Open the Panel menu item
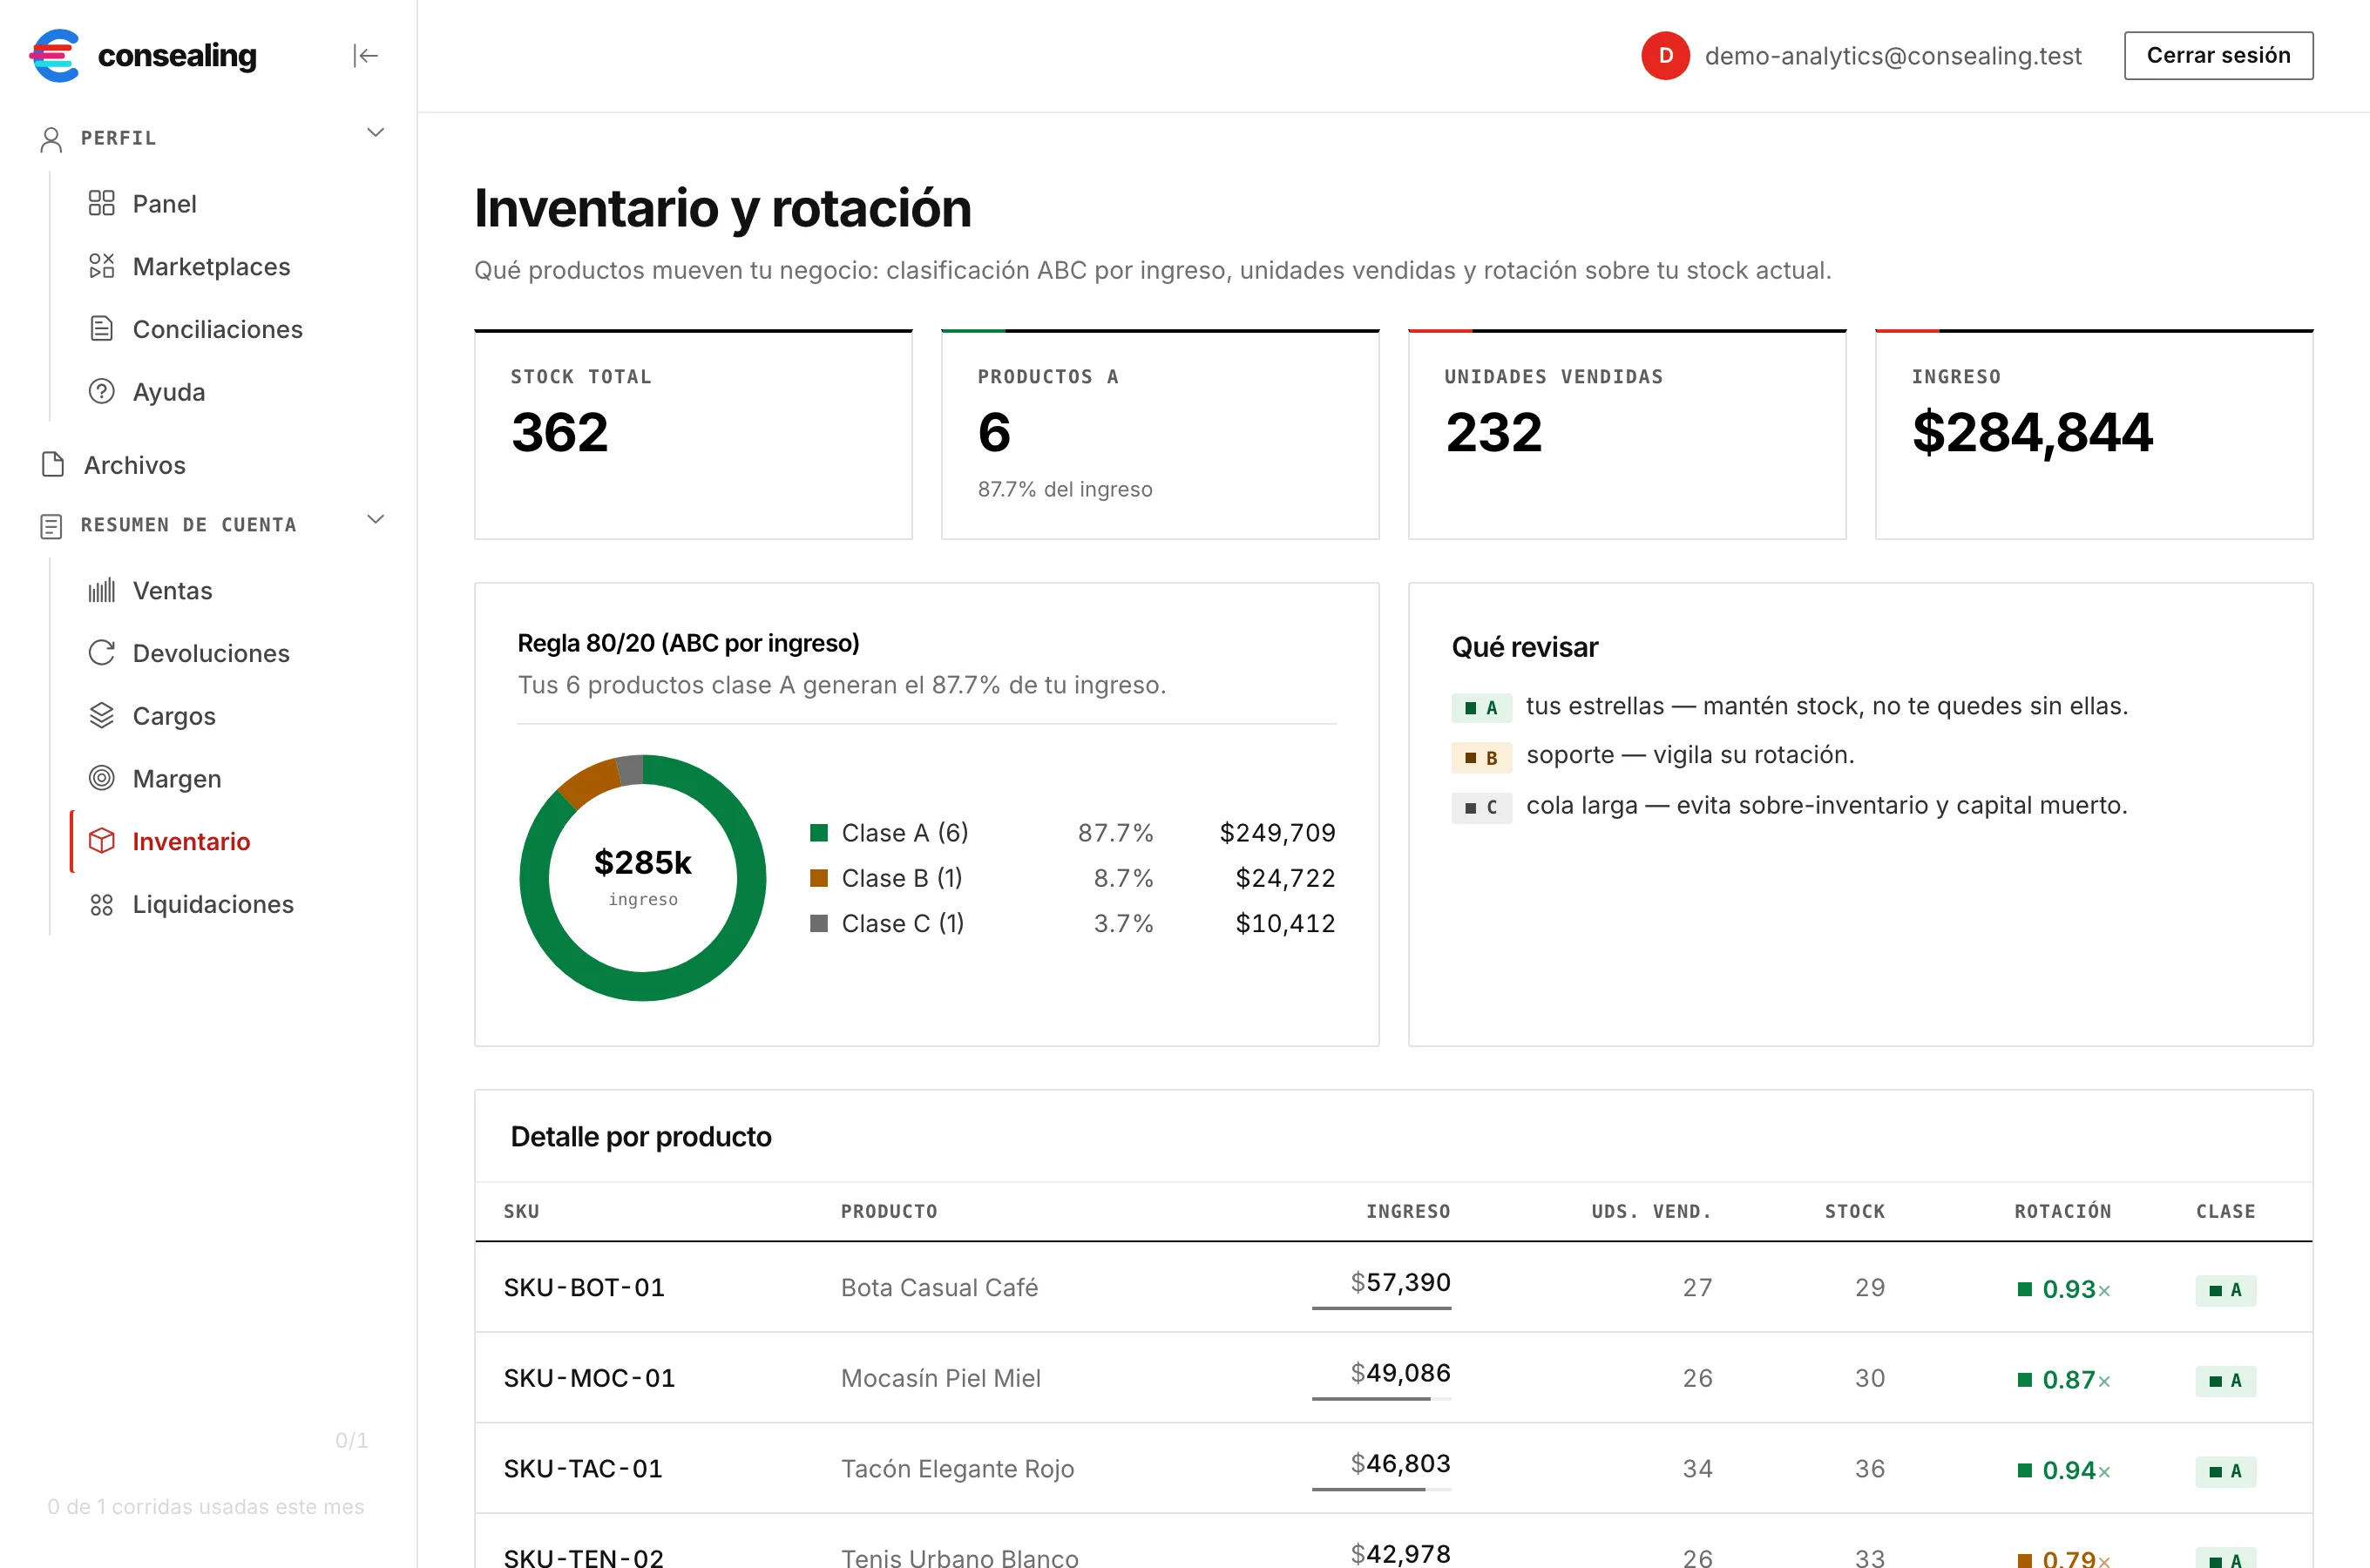The width and height of the screenshot is (2370, 1568). tap(165, 204)
